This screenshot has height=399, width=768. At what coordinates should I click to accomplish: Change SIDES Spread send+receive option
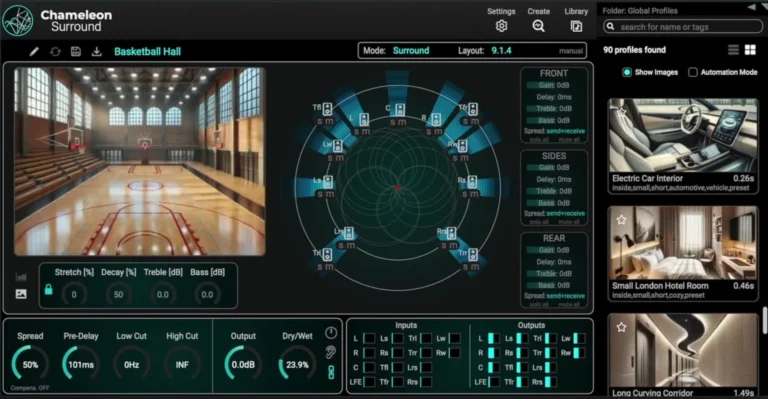click(565, 213)
